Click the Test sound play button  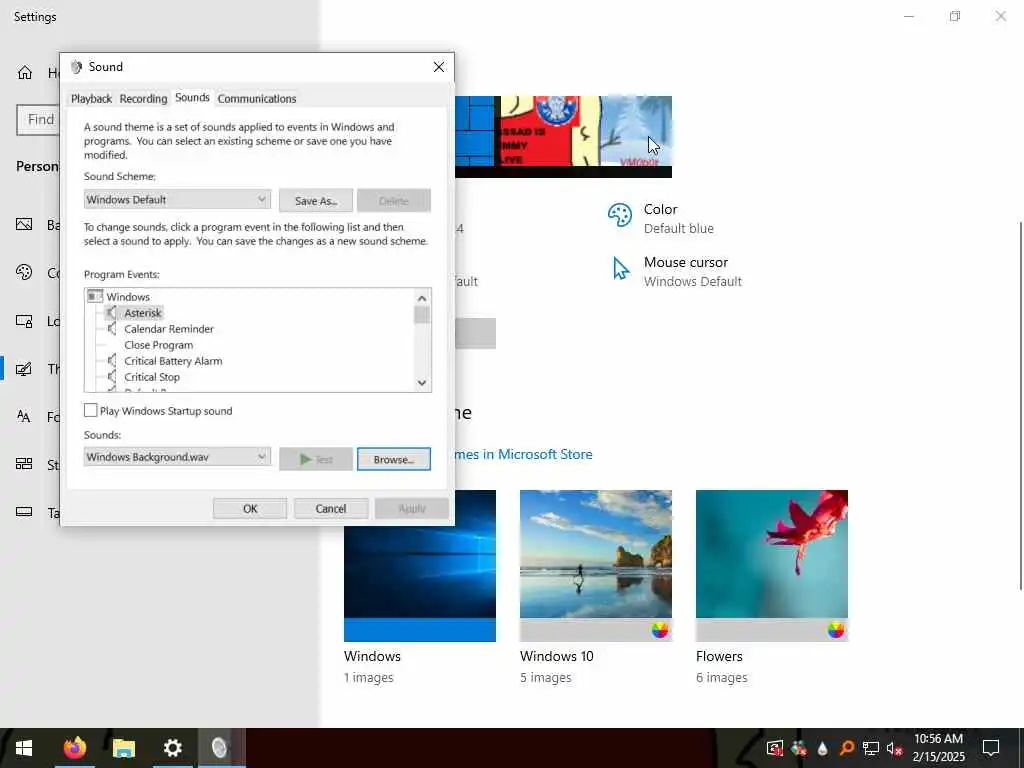pyautogui.click(x=316, y=459)
